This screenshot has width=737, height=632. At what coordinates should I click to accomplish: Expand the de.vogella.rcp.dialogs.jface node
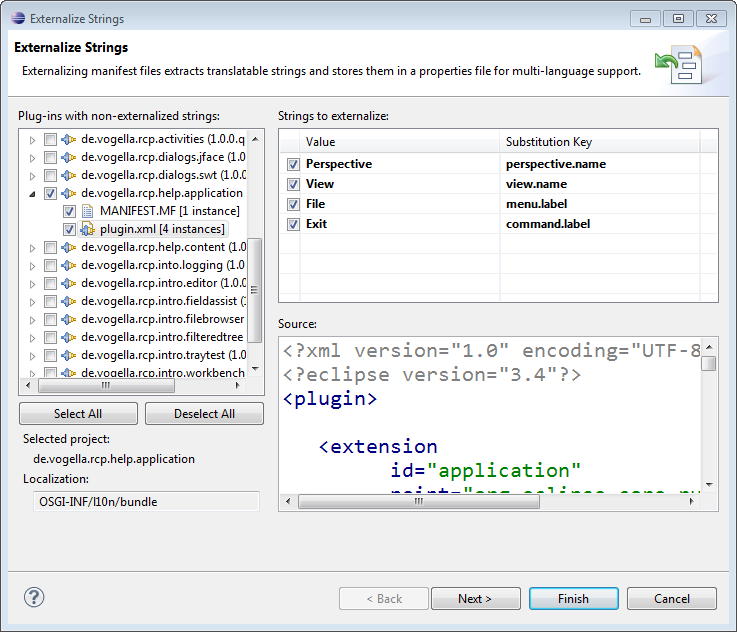coord(32,158)
